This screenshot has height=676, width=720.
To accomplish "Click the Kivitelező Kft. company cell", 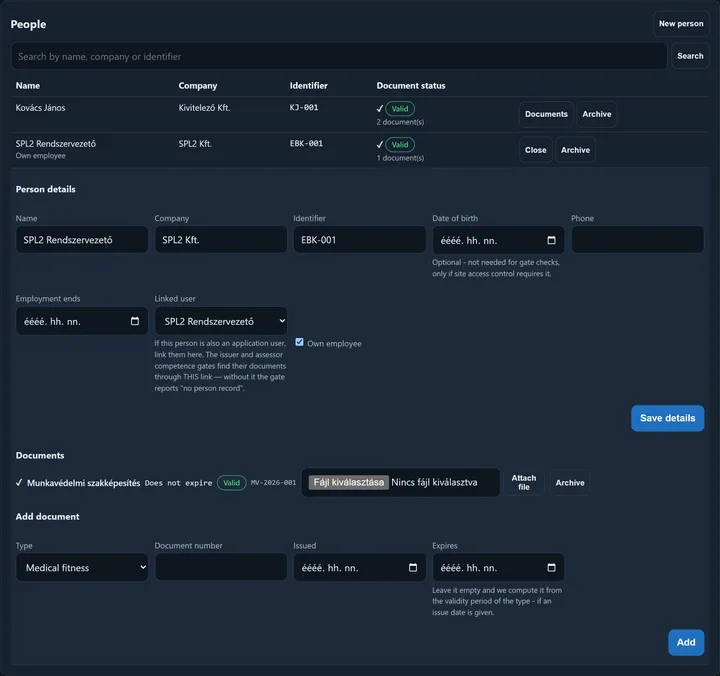I will [x=204, y=107].
